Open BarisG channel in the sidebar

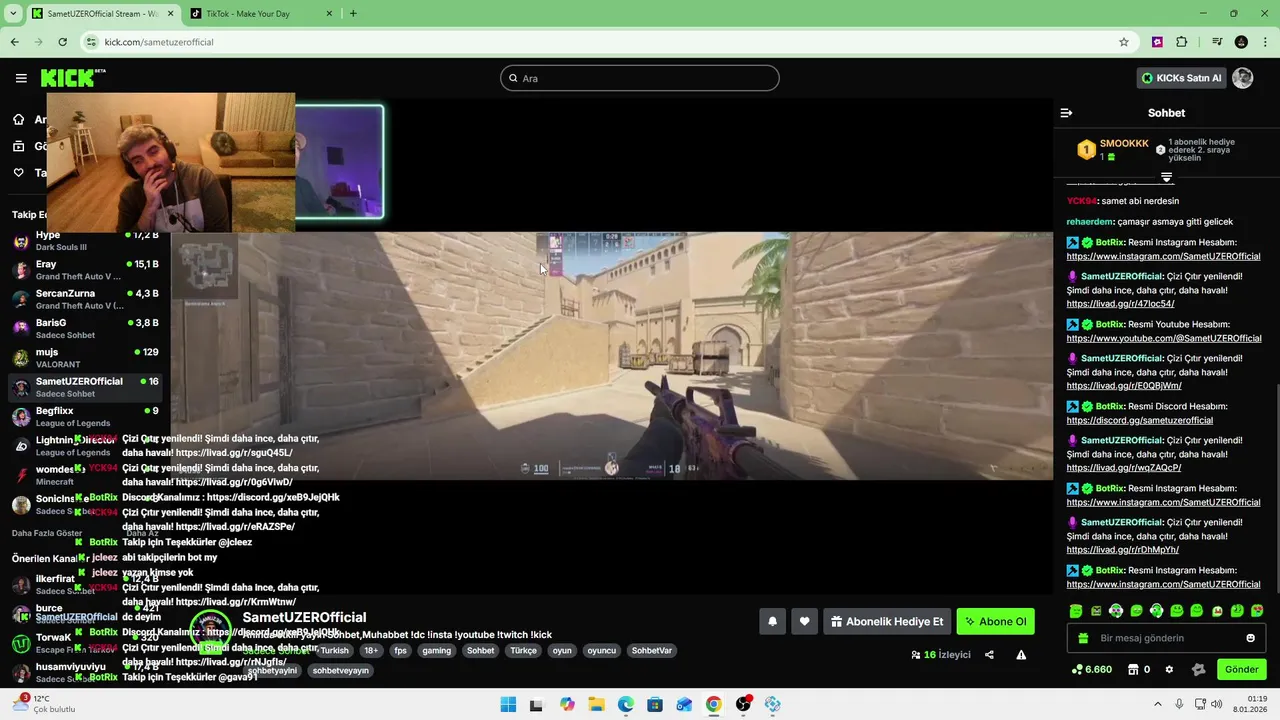[85, 328]
